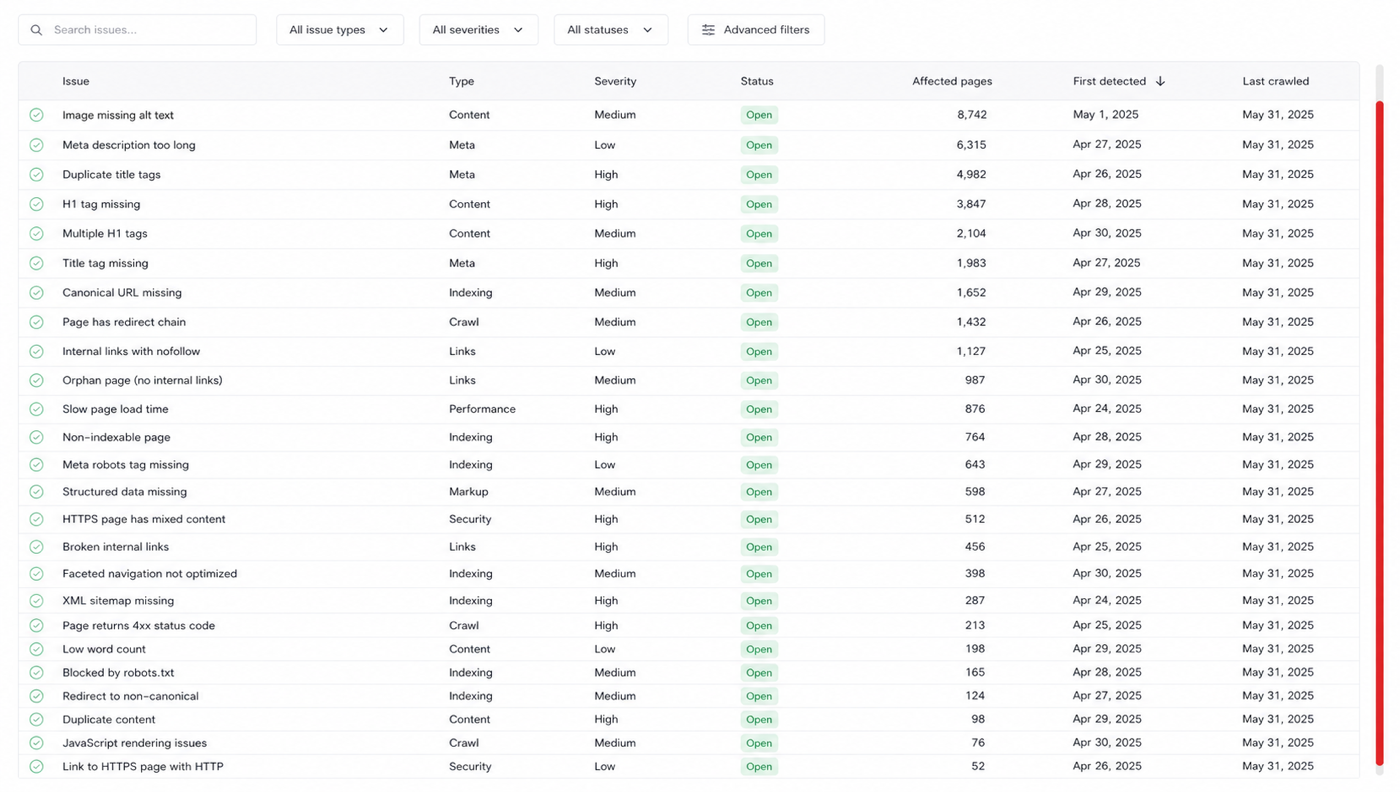Open the Advanced filters button
Image resolution: width=1400 pixels, height=792 pixels.
pyautogui.click(x=756, y=30)
